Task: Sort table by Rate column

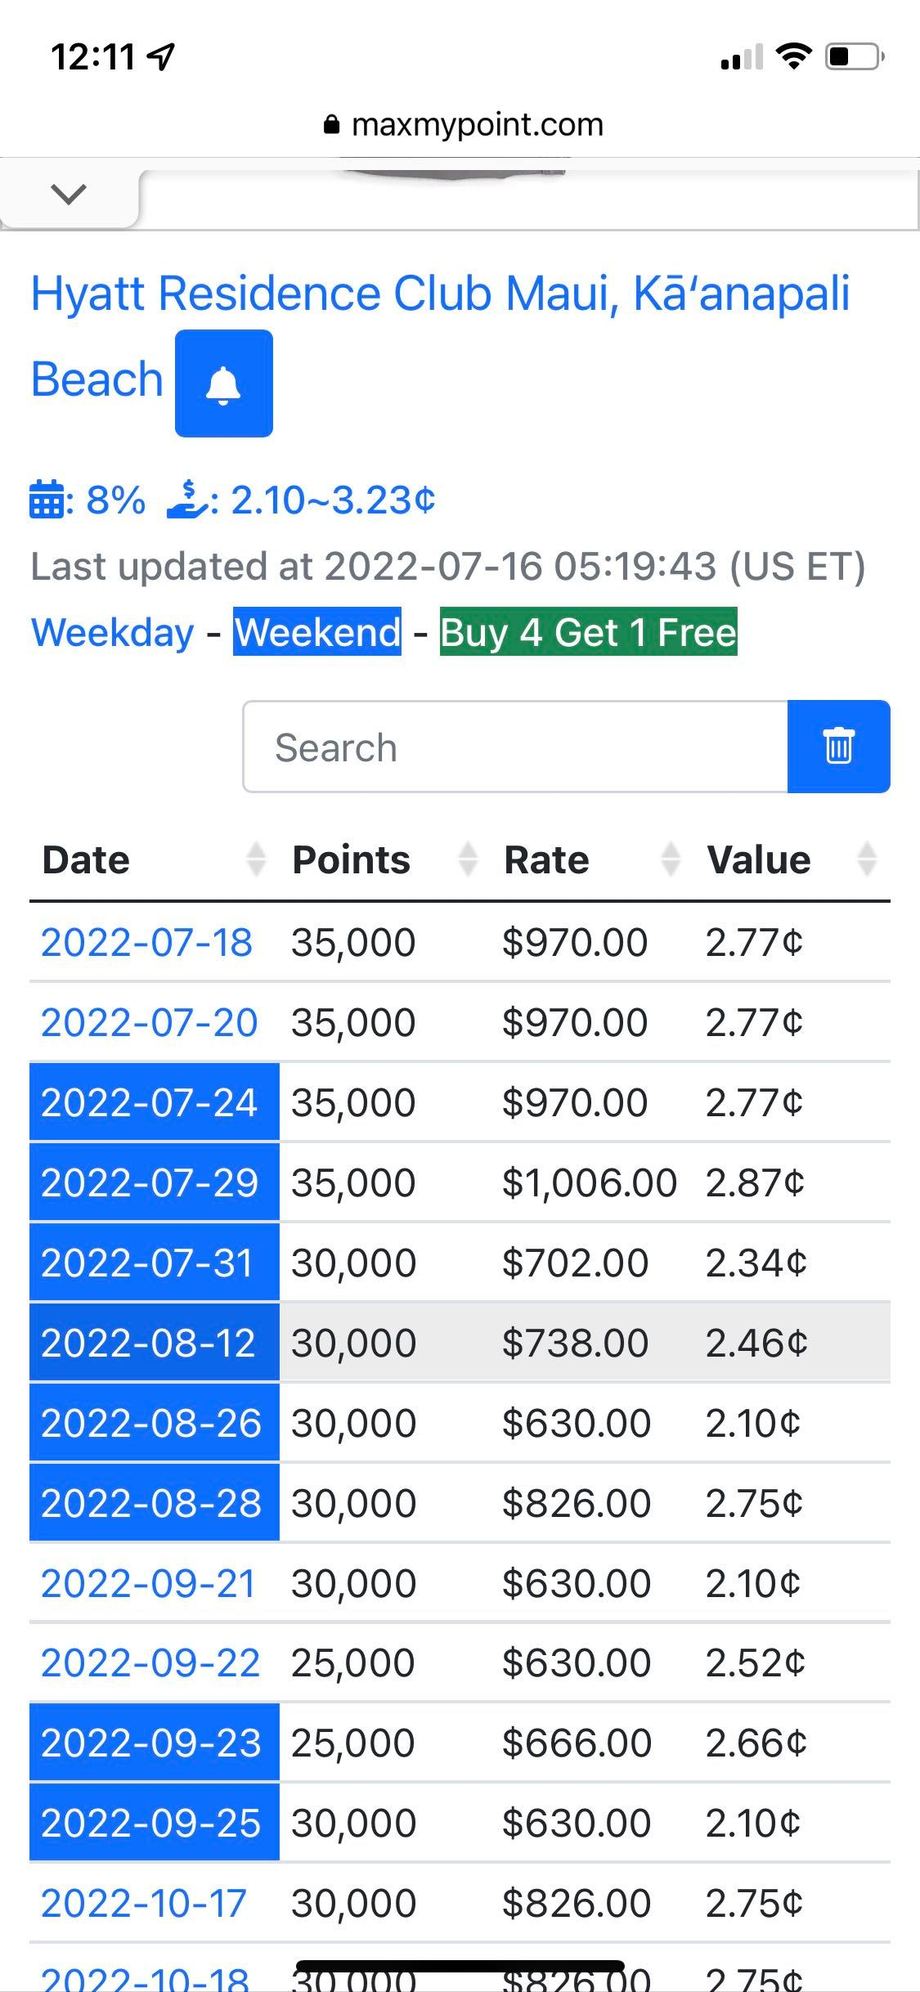Action: pyautogui.click(x=592, y=860)
